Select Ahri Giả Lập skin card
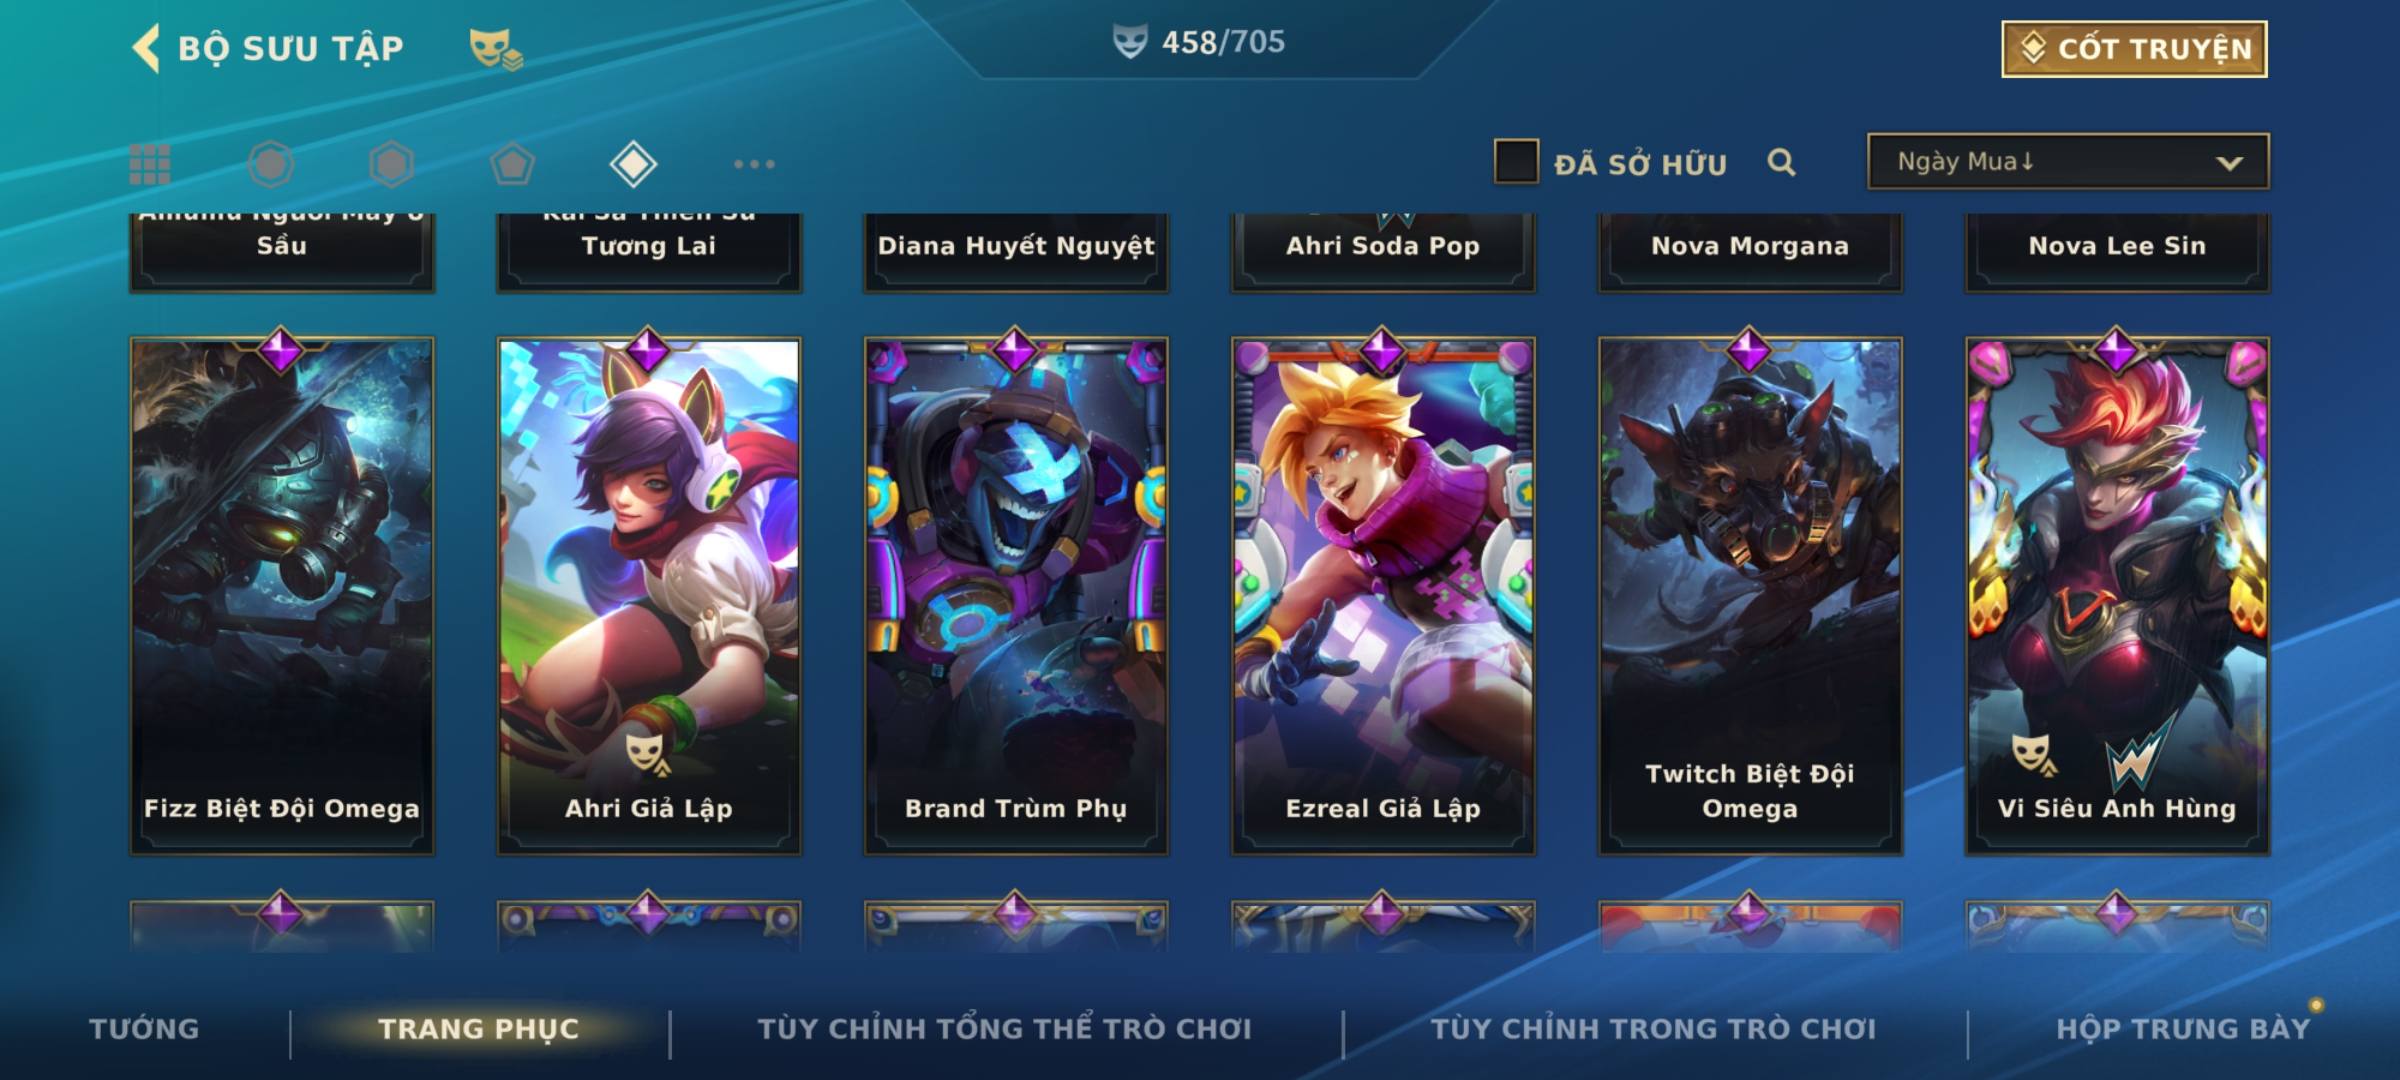This screenshot has height=1080, width=2400. [649, 595]
